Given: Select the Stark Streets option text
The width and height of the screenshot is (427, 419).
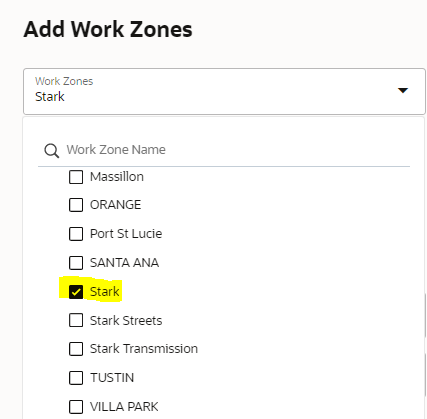Looking at the screenshot, I should pos(126,321).
